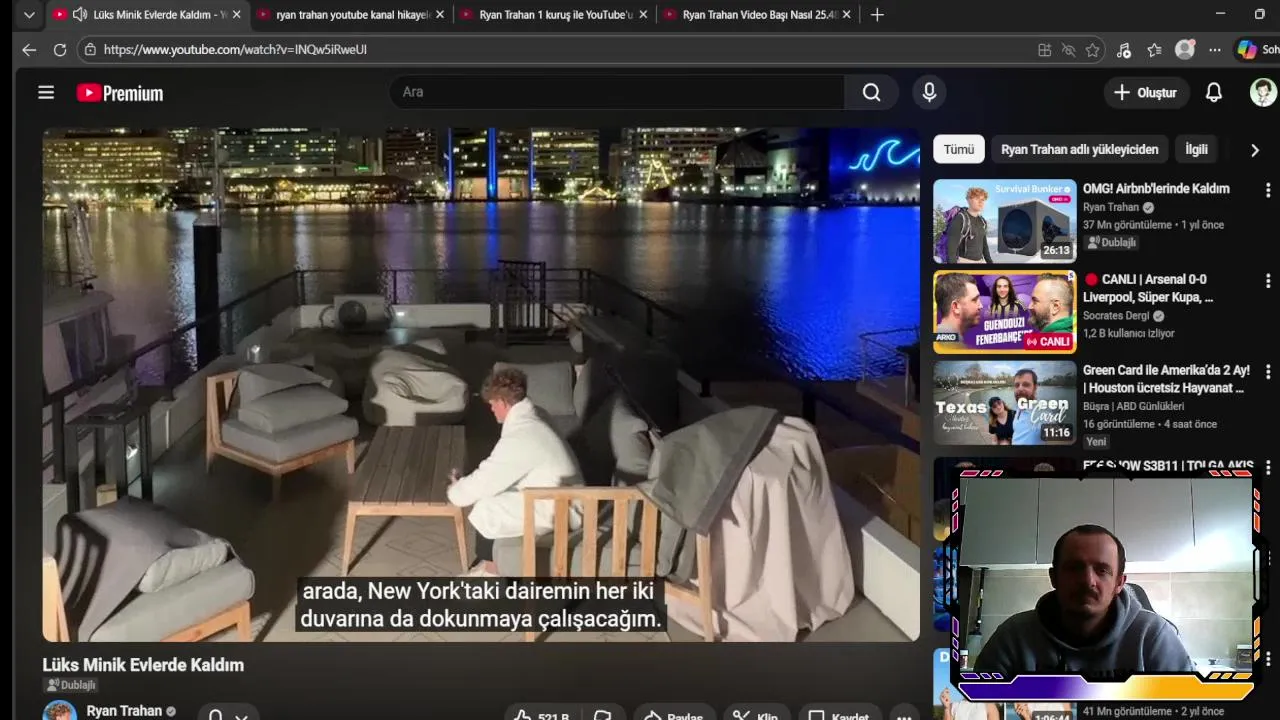Select the 'İlgili' filter chip

click(x=1197, y=149)
